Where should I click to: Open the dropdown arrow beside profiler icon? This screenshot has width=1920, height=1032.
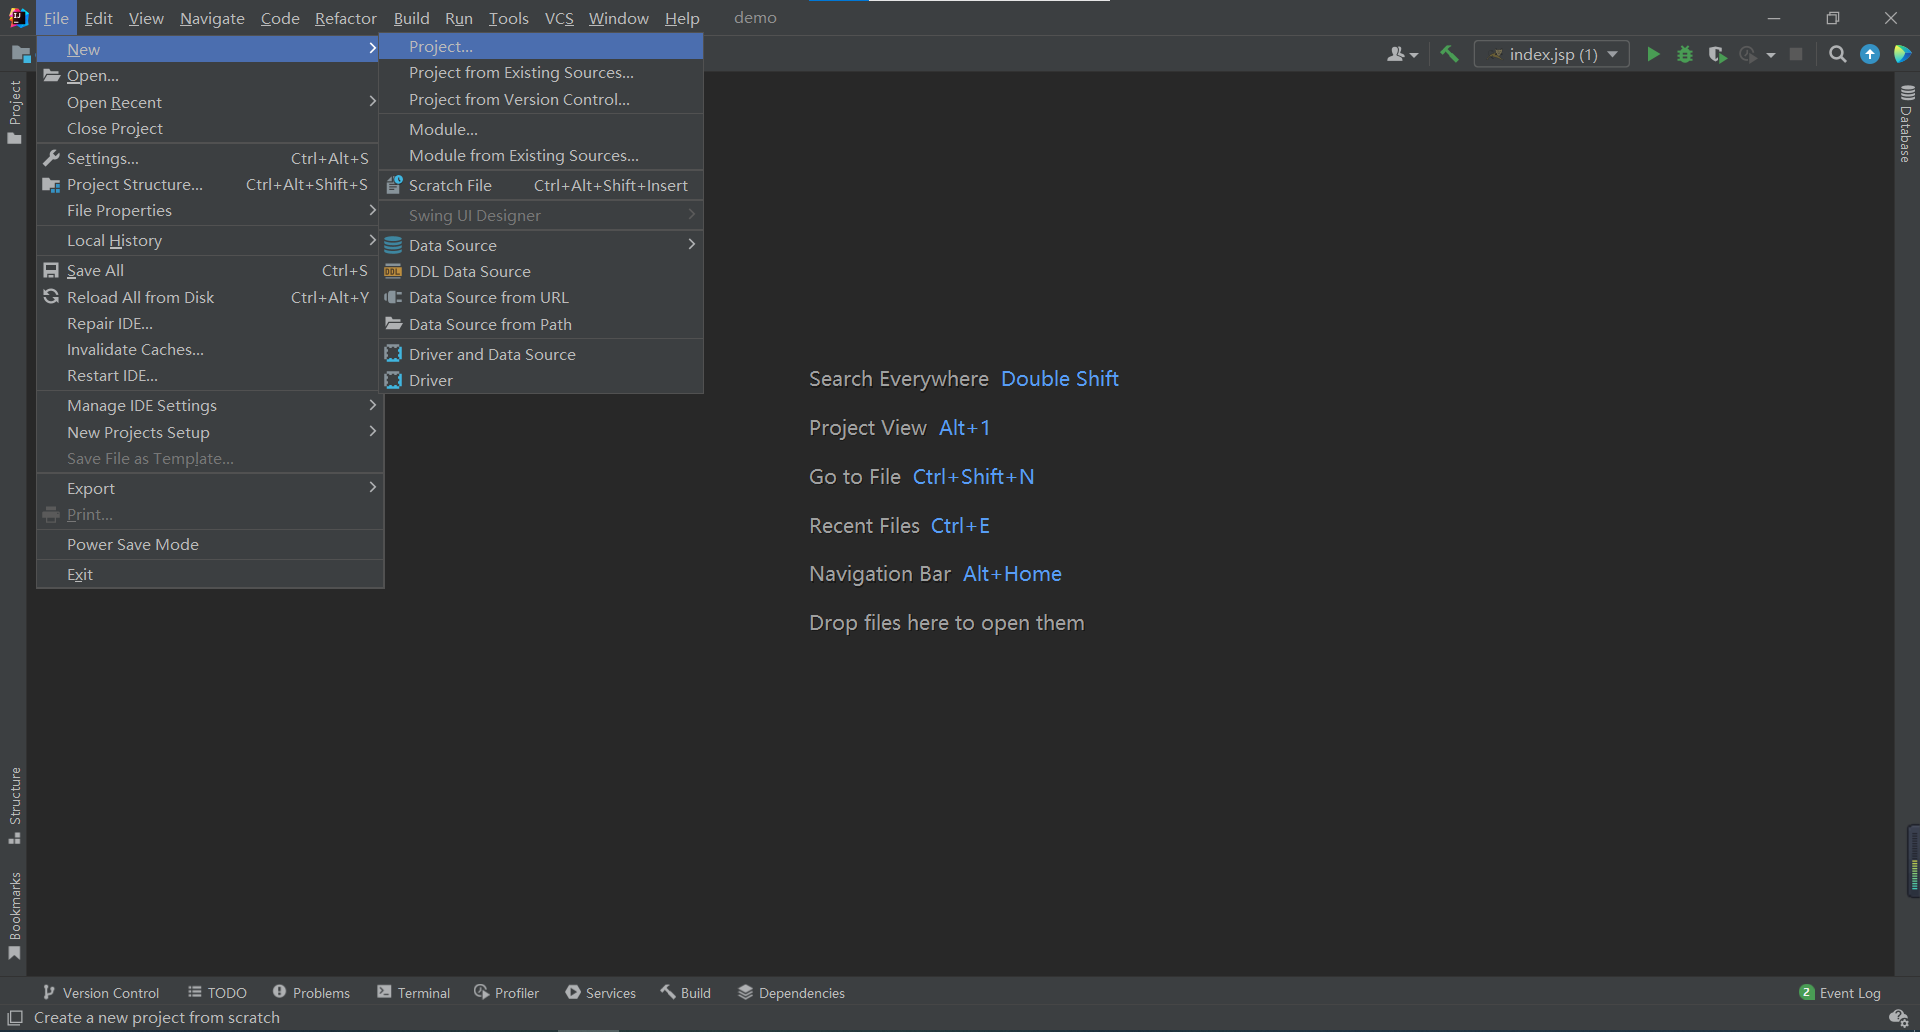(x=1771, y=55)
